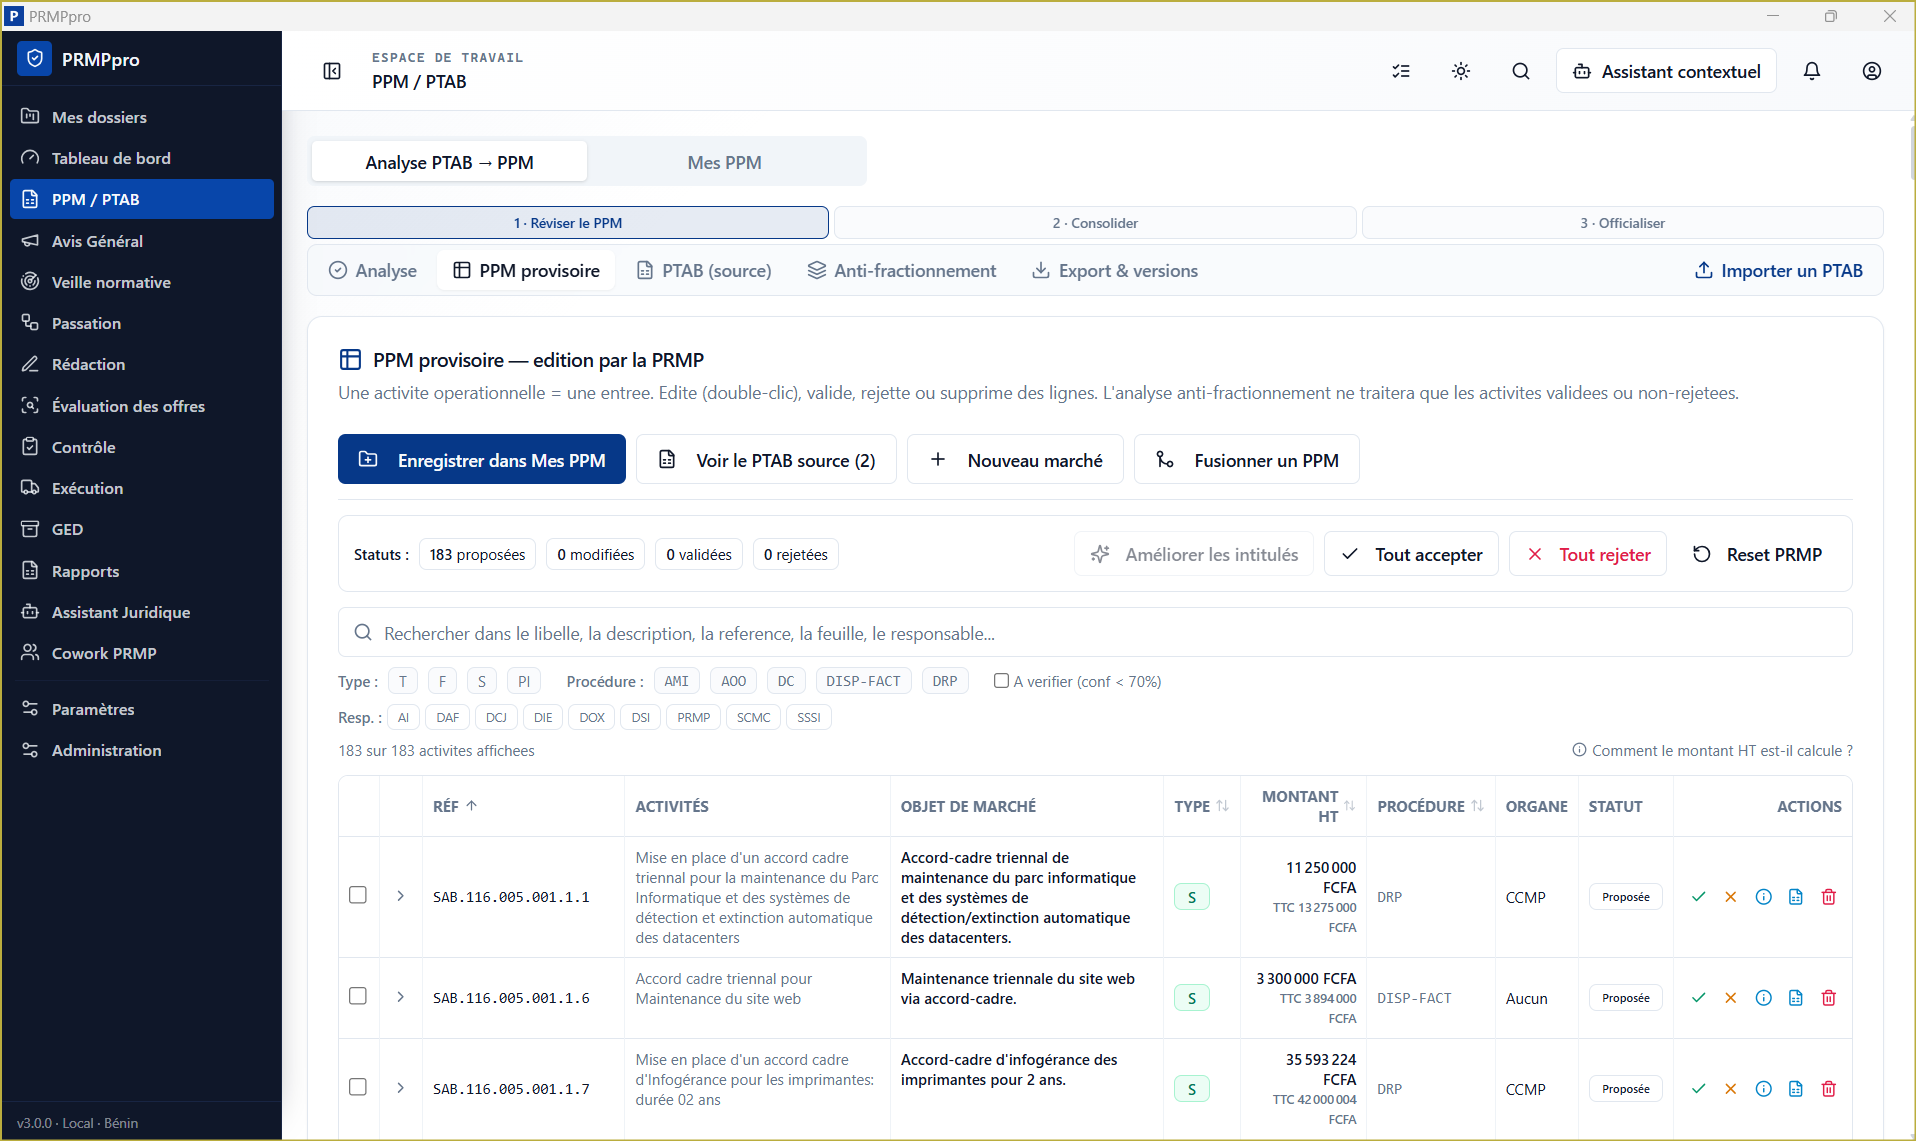This screenshot has height=1141, width=1916.
Task: Open Export & versions sub-tab
Action: click(x=1115, y=271)
